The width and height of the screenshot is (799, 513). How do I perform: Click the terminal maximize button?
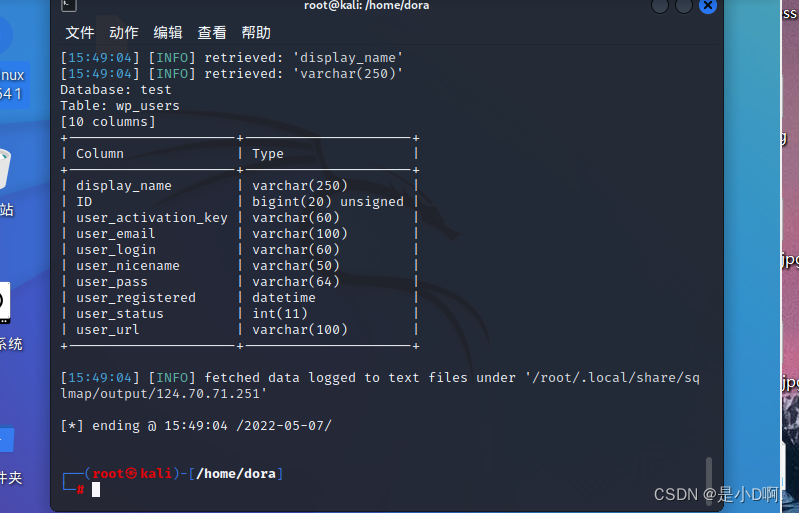(684, 6)
